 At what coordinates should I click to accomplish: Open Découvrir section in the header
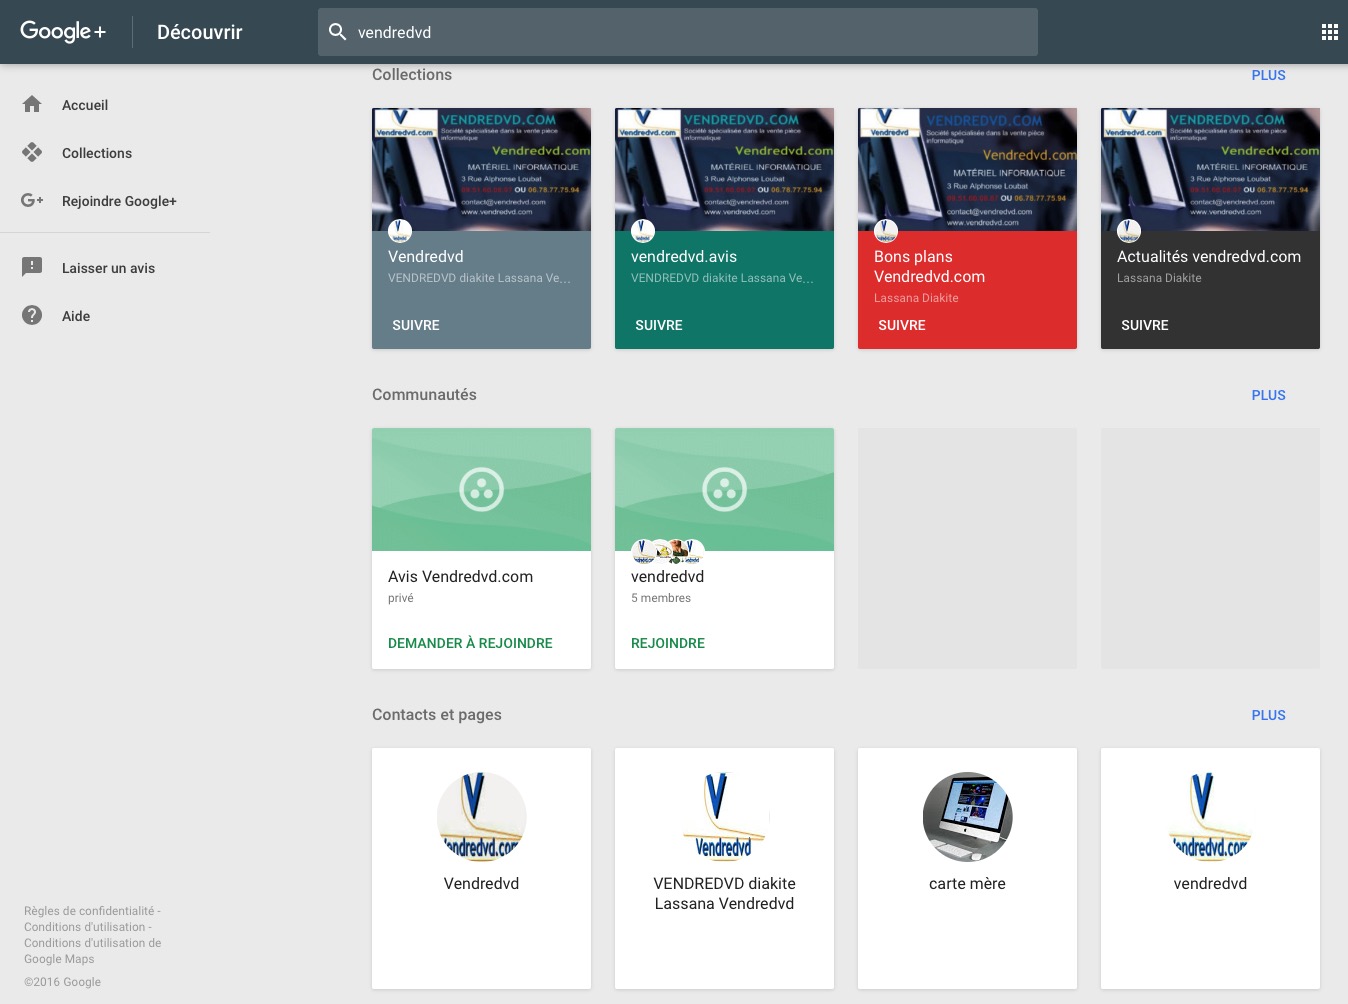[x=199, y=32]
